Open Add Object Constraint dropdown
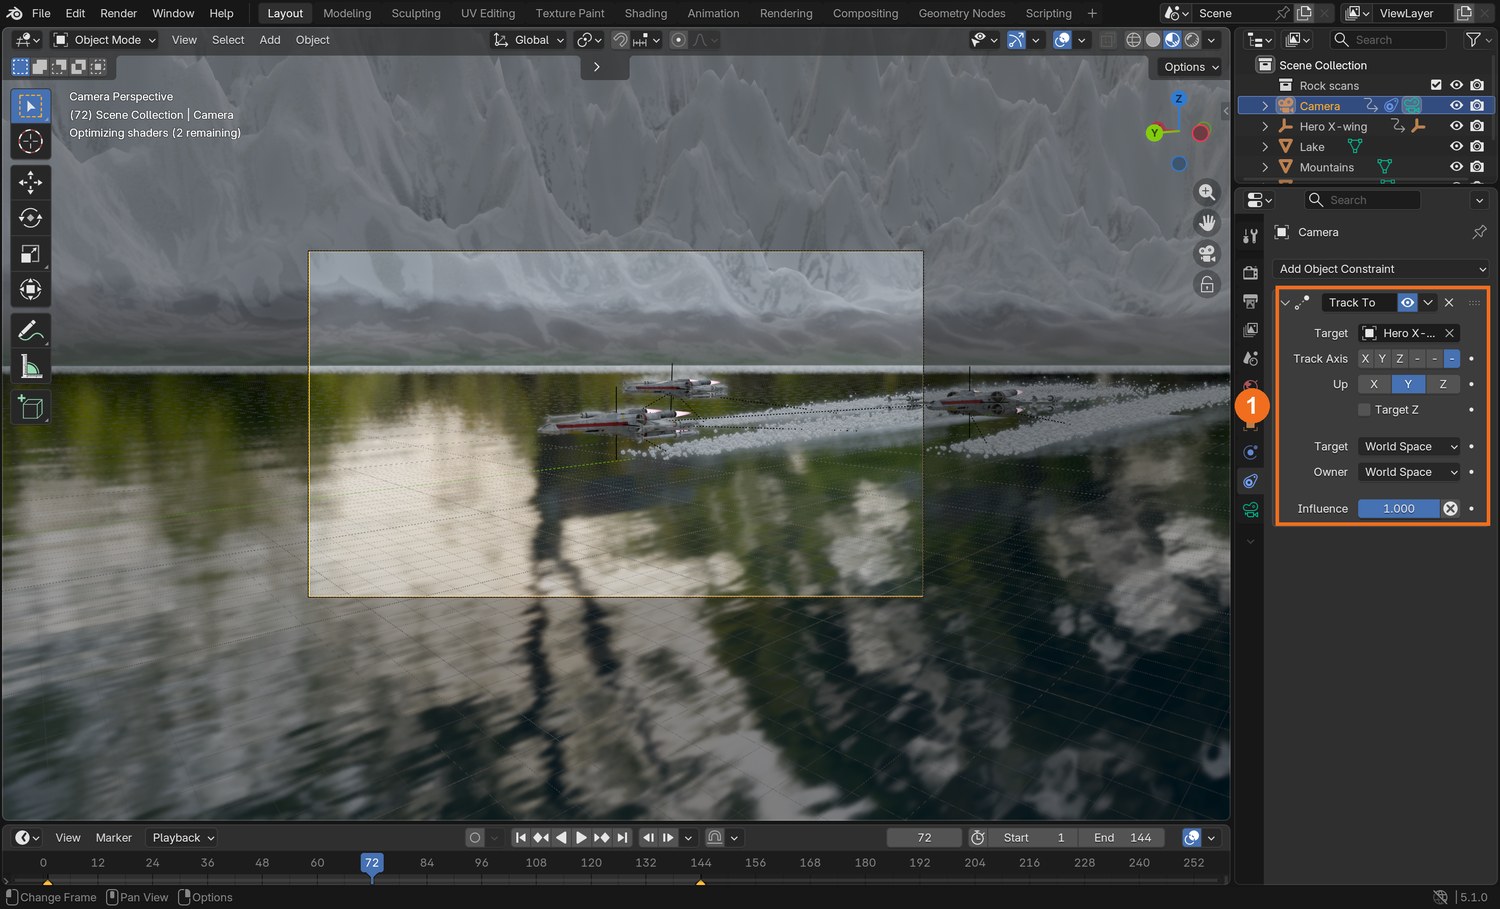The image size is (1500, 909). (1383, 269)
